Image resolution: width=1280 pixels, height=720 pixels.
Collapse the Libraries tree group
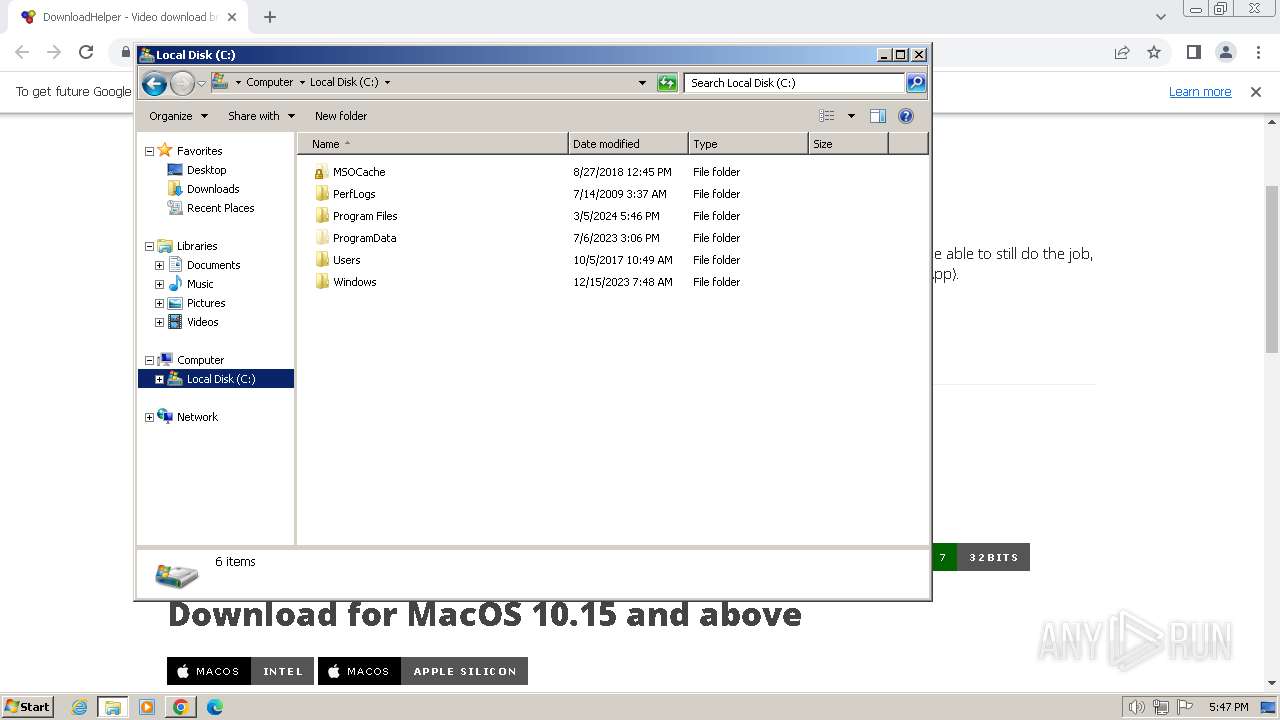[x=149, y=246]
